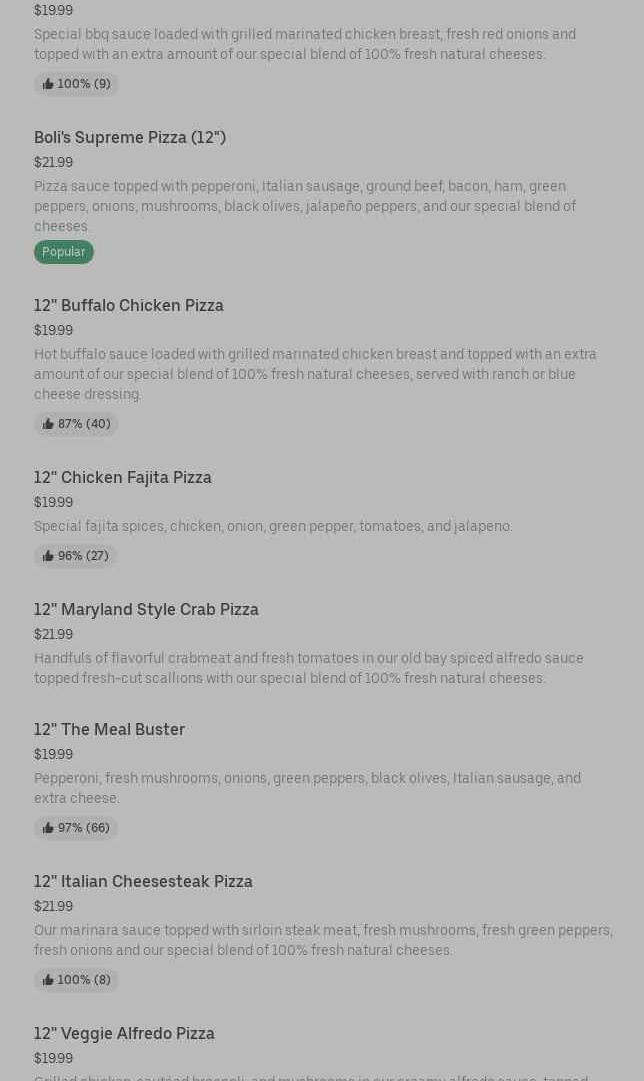
Task: Open the 12" Veggie Alfredo Pizza item
Action: click(124, 1034)
